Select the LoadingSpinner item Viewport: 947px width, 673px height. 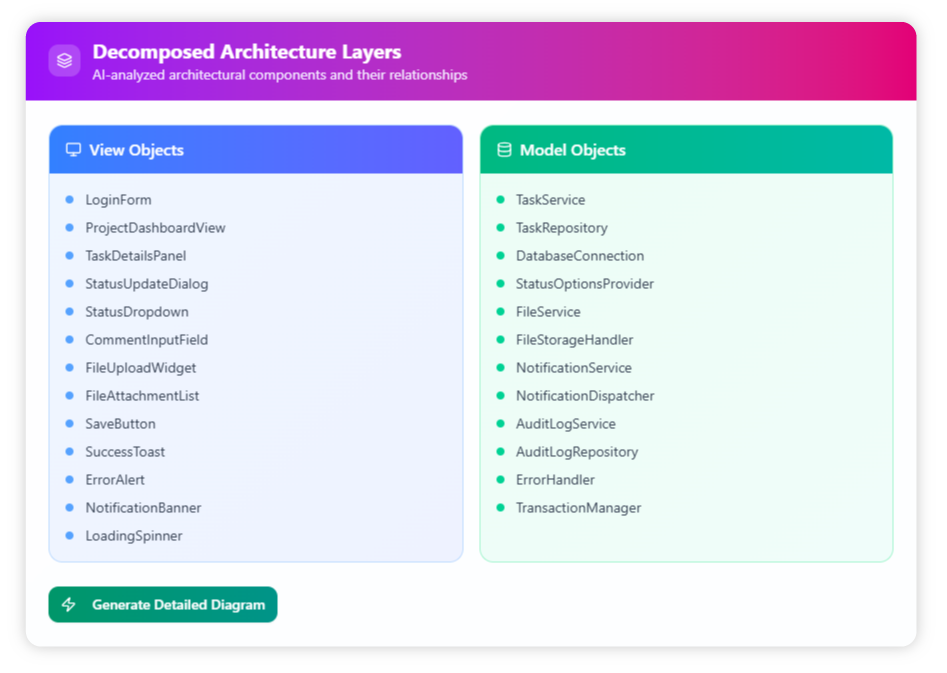[133, 536]
